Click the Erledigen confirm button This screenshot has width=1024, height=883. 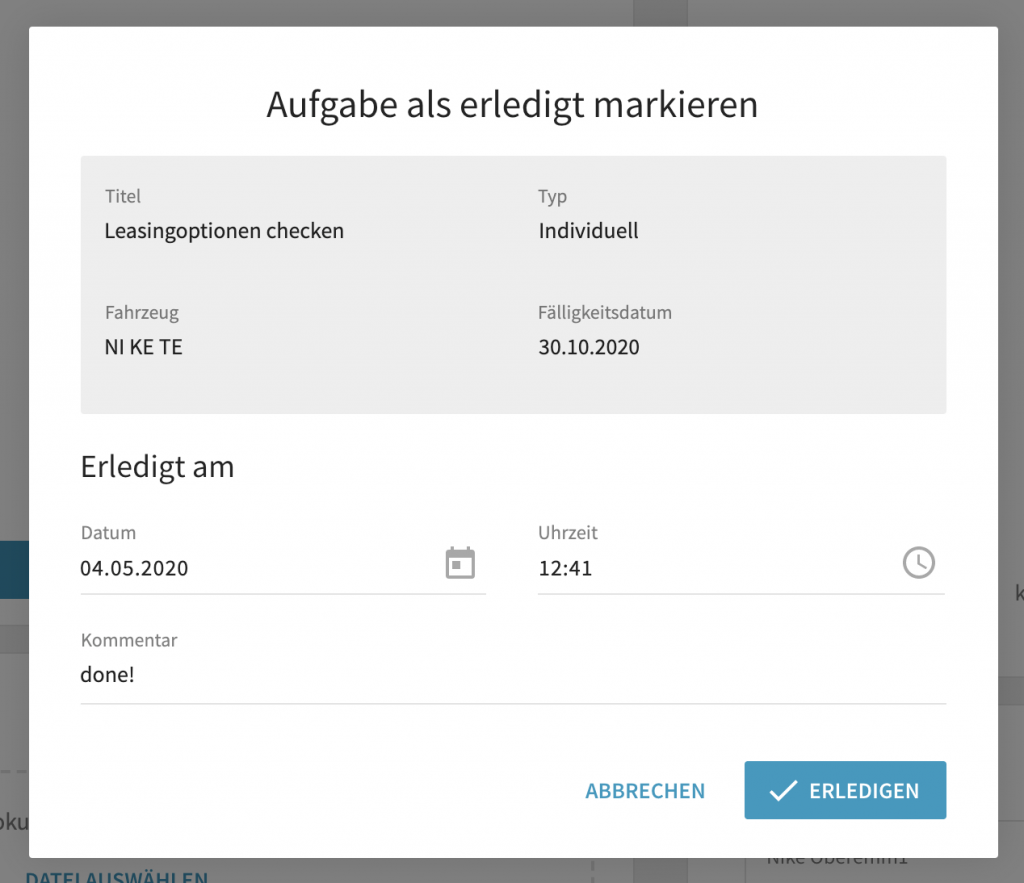click(845, 790)
